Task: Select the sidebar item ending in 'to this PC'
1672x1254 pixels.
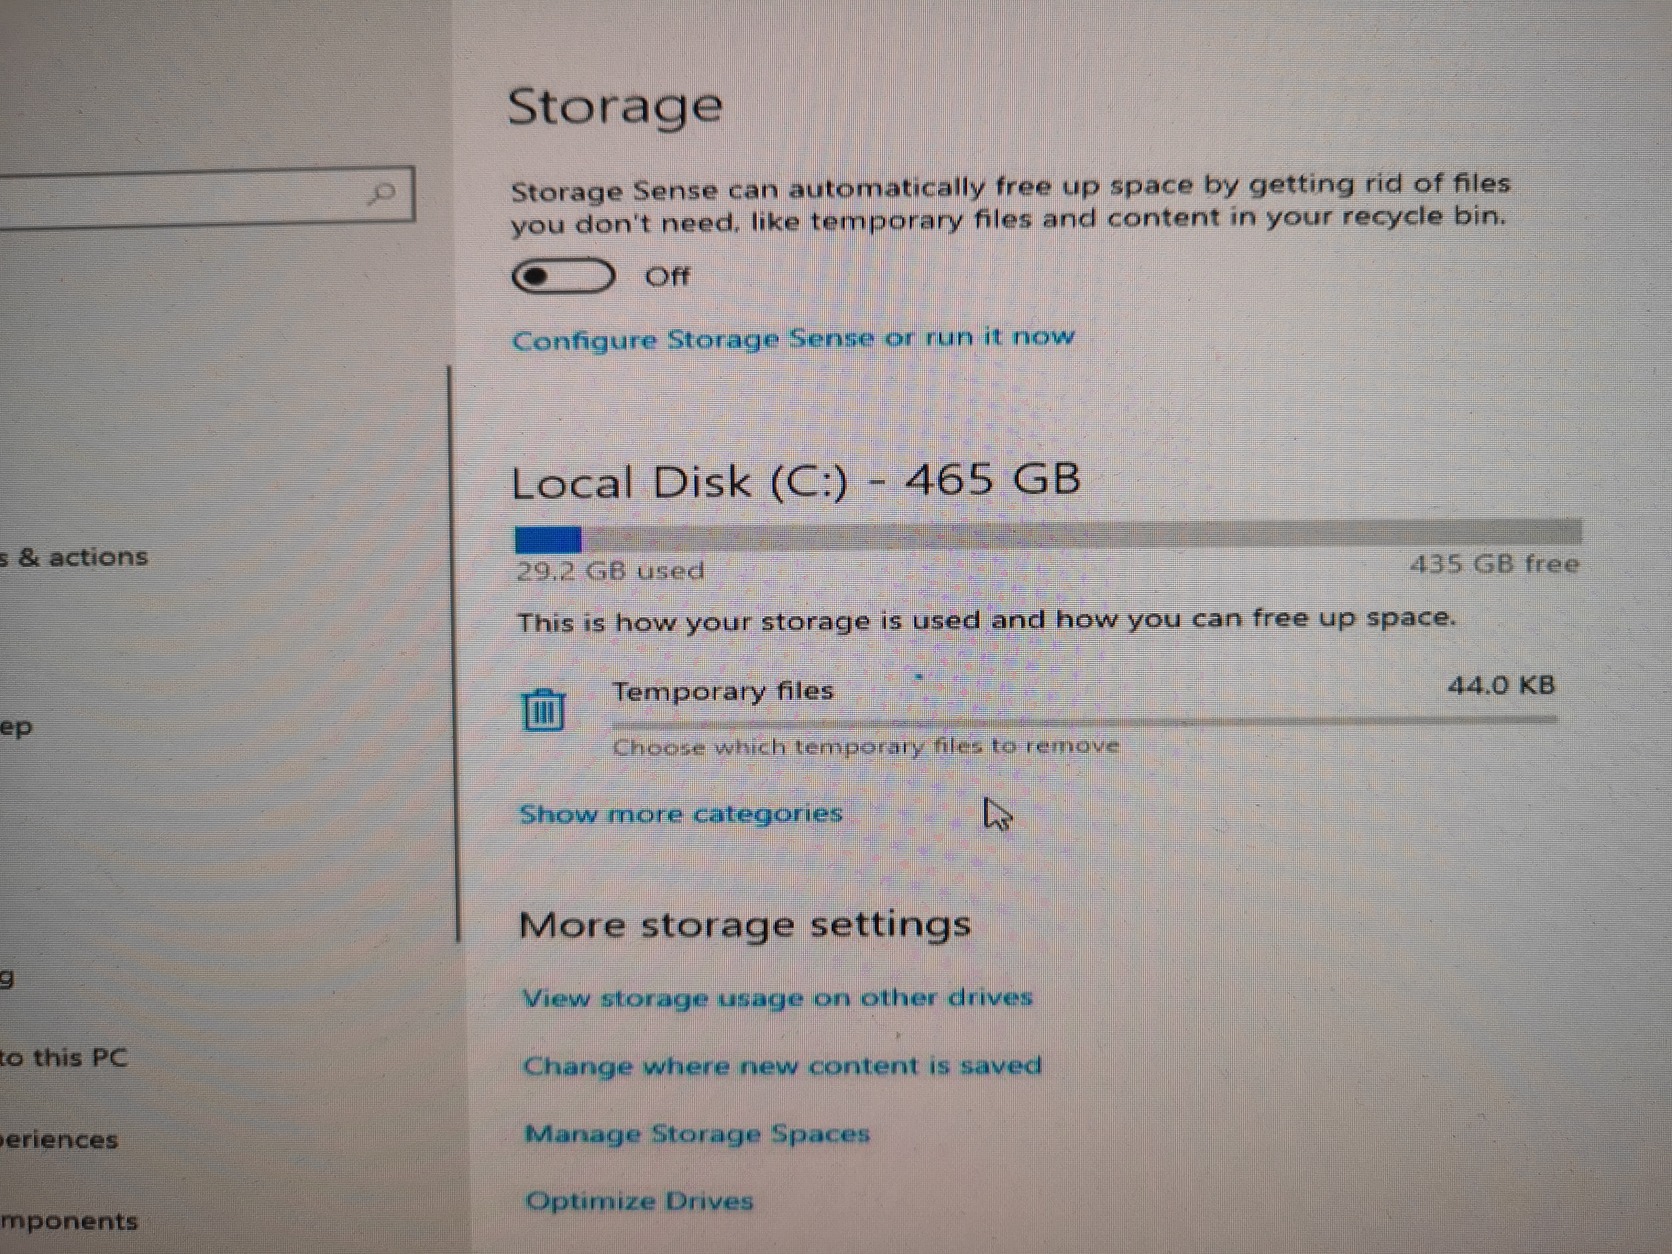Action: pos(65,1057)
